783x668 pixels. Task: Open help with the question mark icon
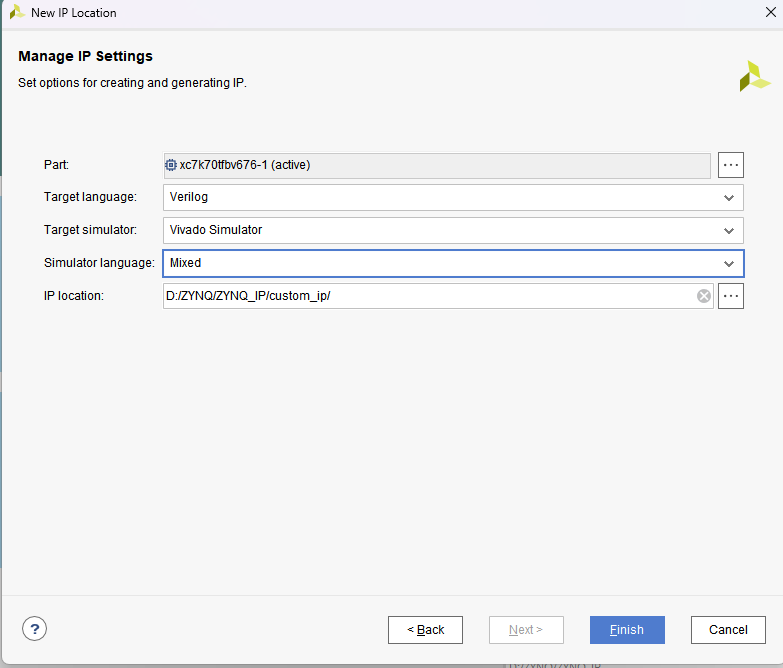point(34,629)
